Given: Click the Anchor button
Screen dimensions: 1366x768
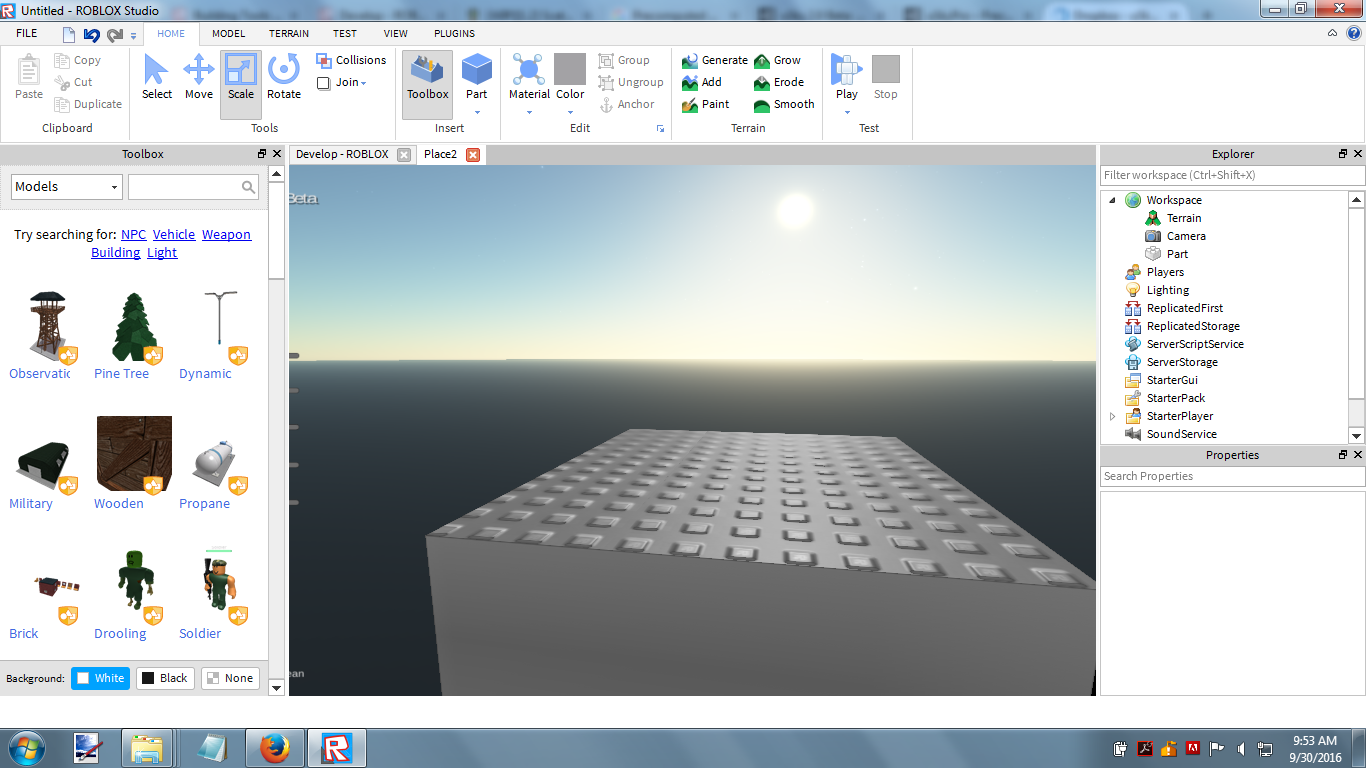Looking at the screenshot, I should tap(627, 104).
